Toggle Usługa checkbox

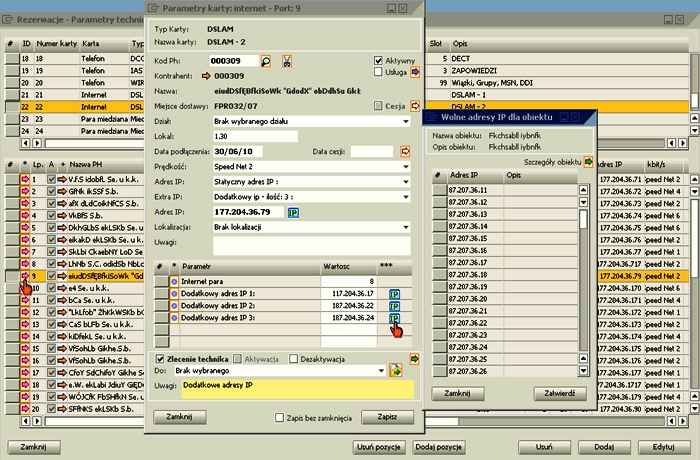pos(378,72)
